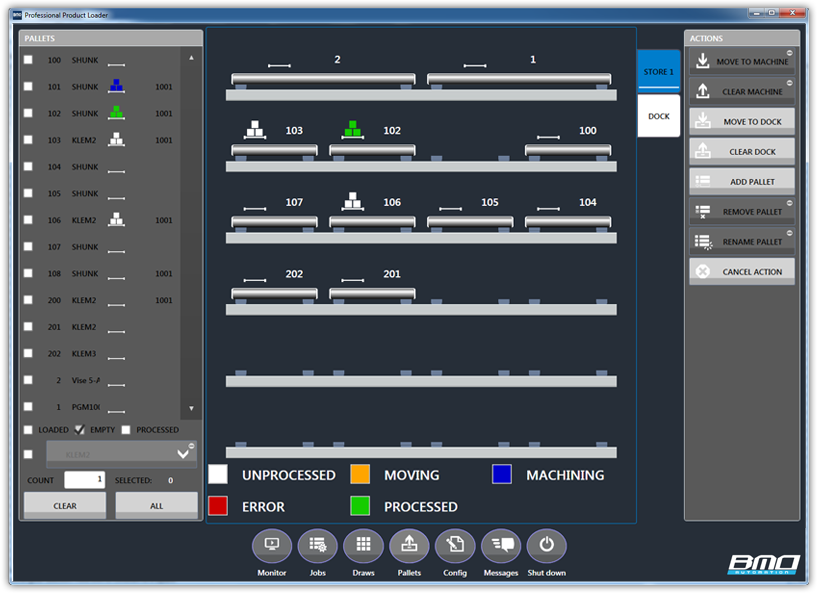Tick the checkbox for pallet 101
This screenshot has width=817, height=593.
point(28,87)
